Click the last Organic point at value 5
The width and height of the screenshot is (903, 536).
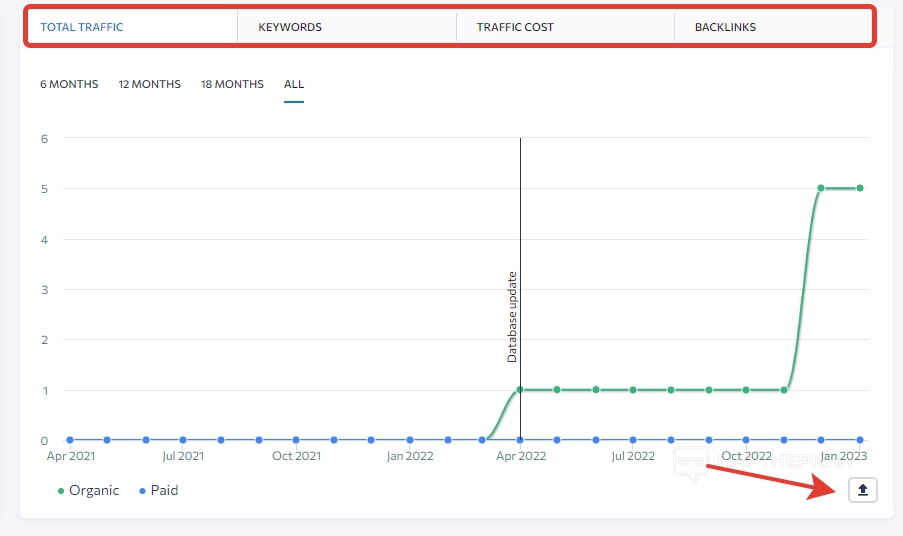(859, 188)
